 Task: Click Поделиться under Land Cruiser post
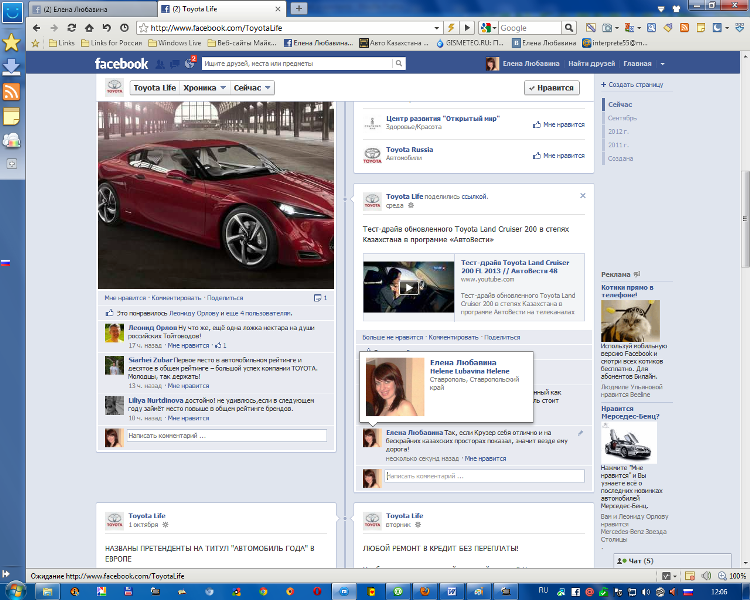click(x=502, y=337)
